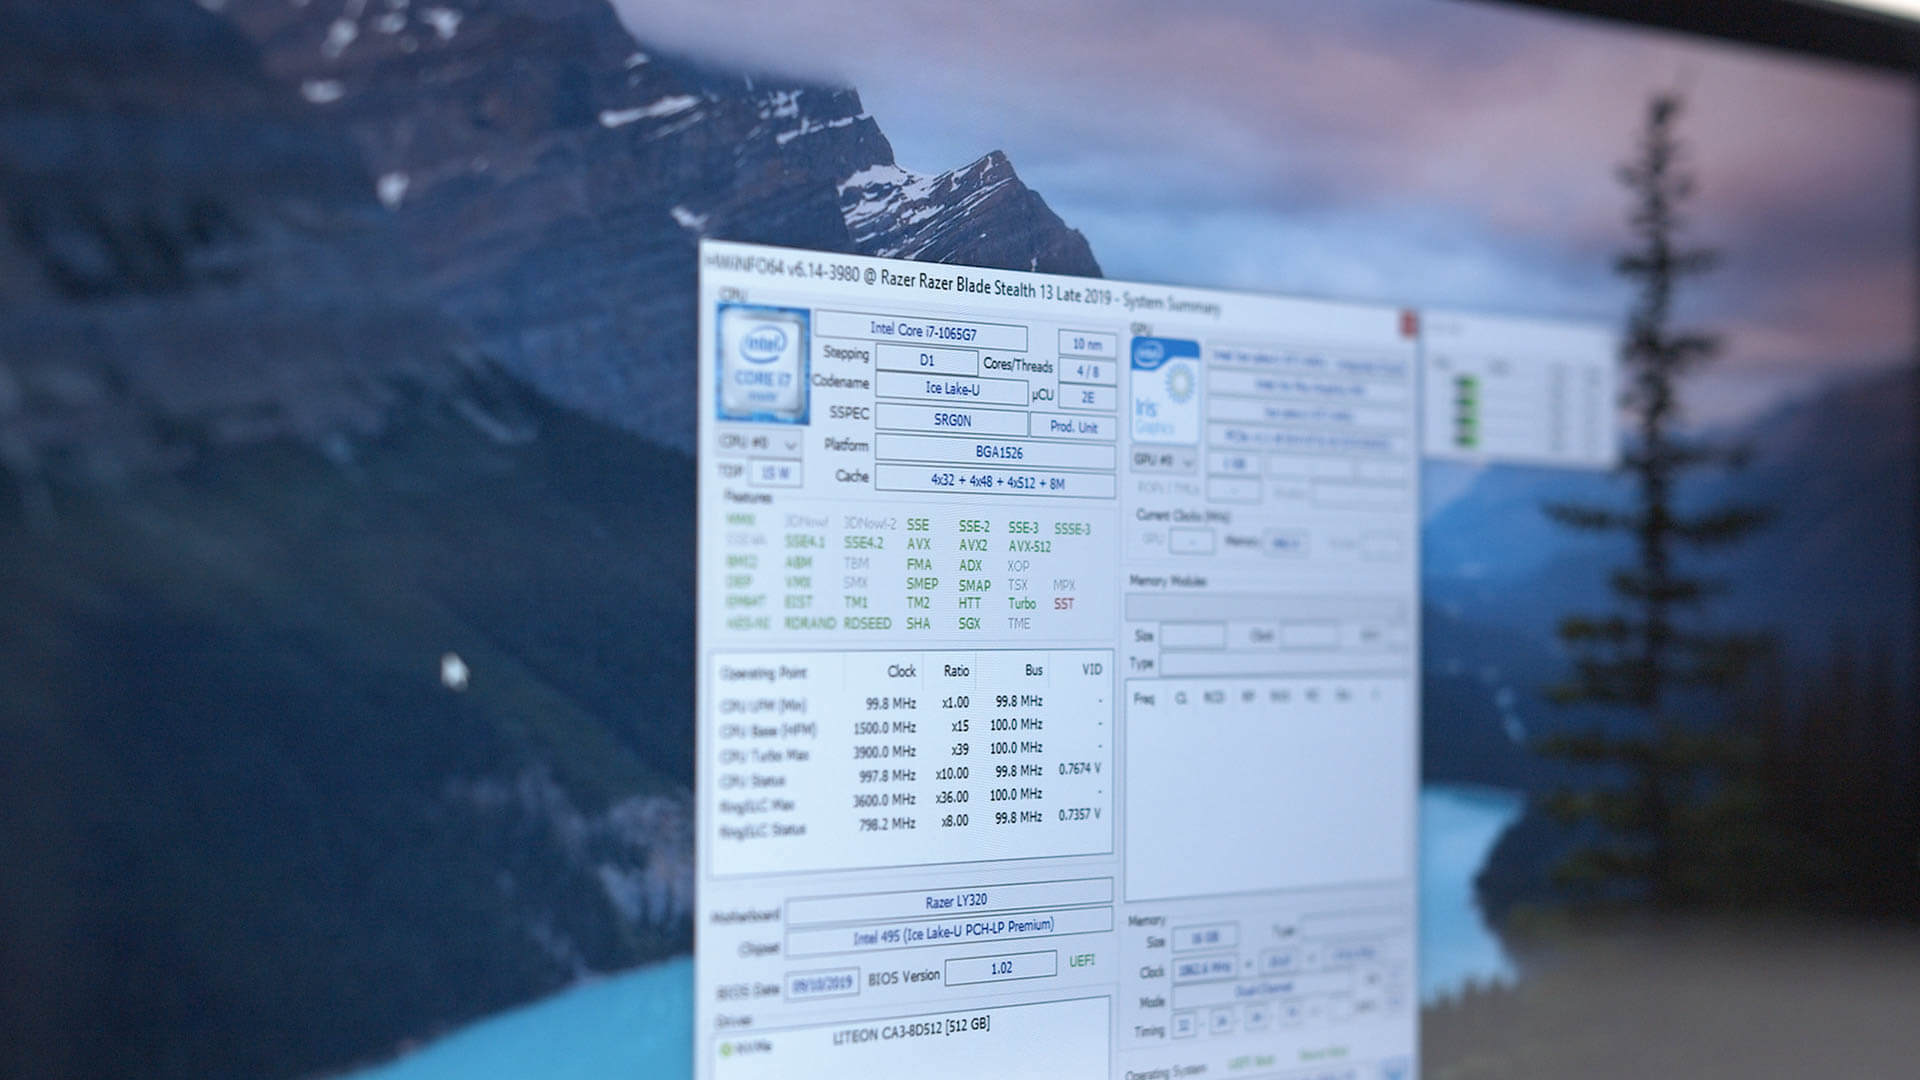
Task: Click the Intel 495 chipset field
Action: pyautogui.click(x=952, y=932)
